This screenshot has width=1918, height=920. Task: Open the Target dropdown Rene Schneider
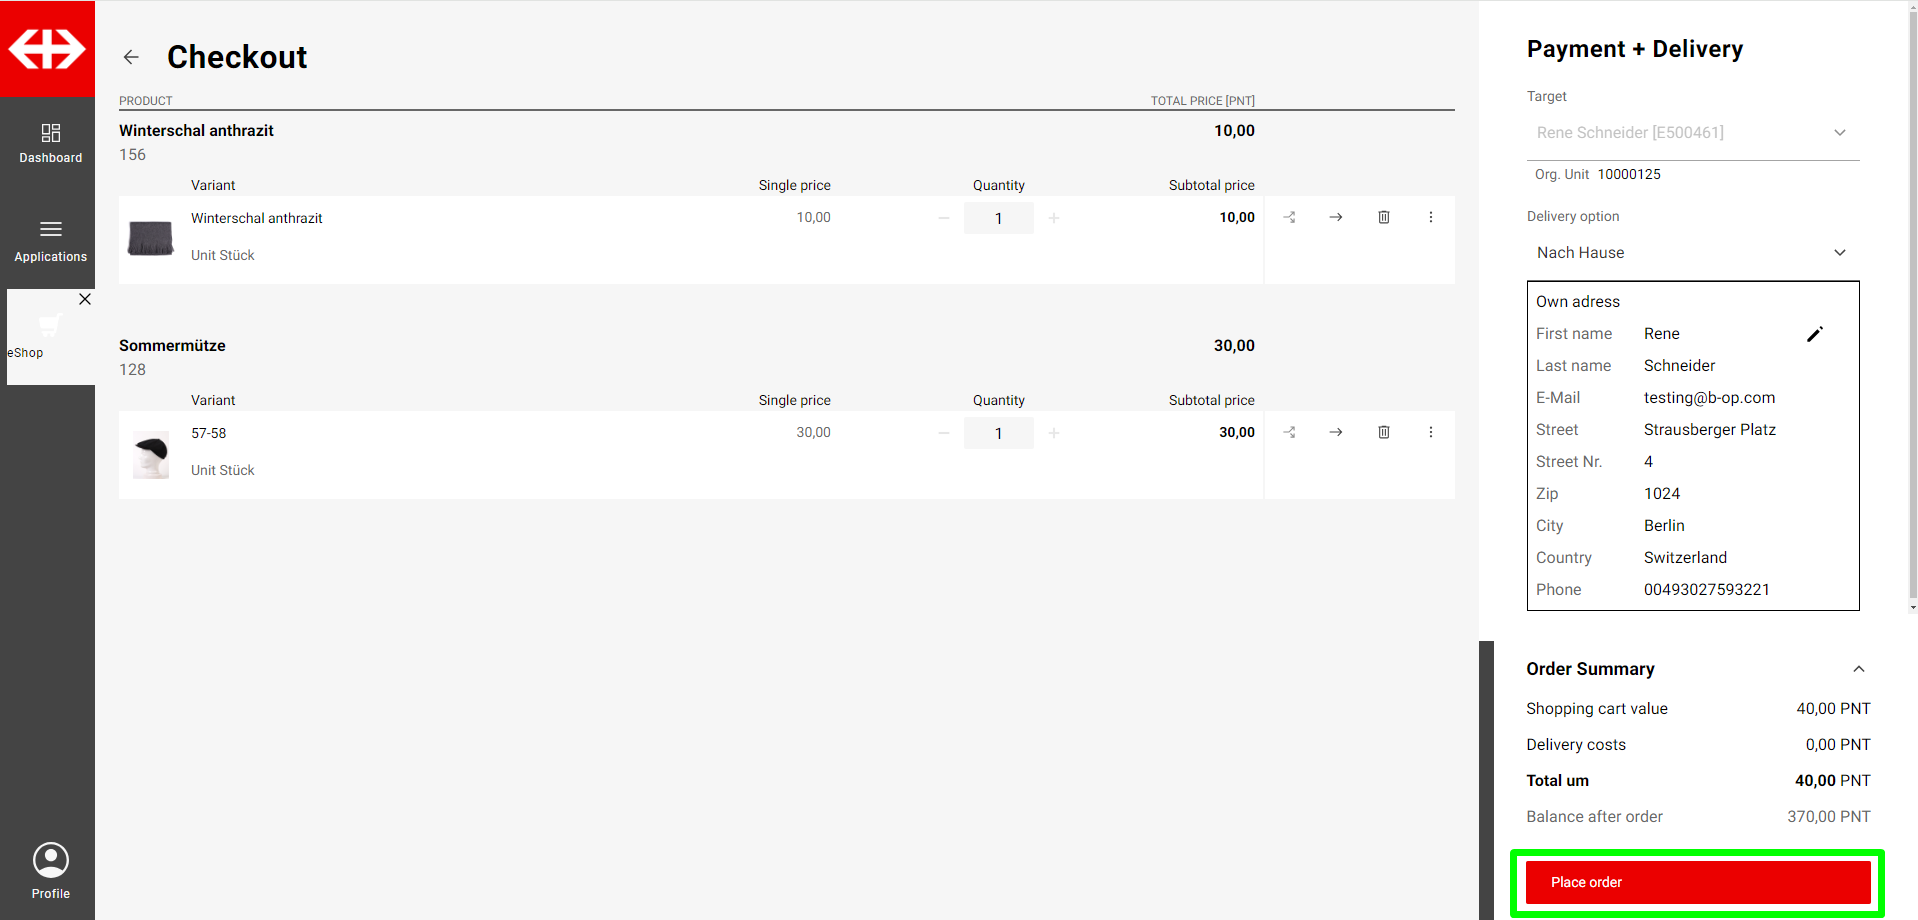[x=1692, y=133]
